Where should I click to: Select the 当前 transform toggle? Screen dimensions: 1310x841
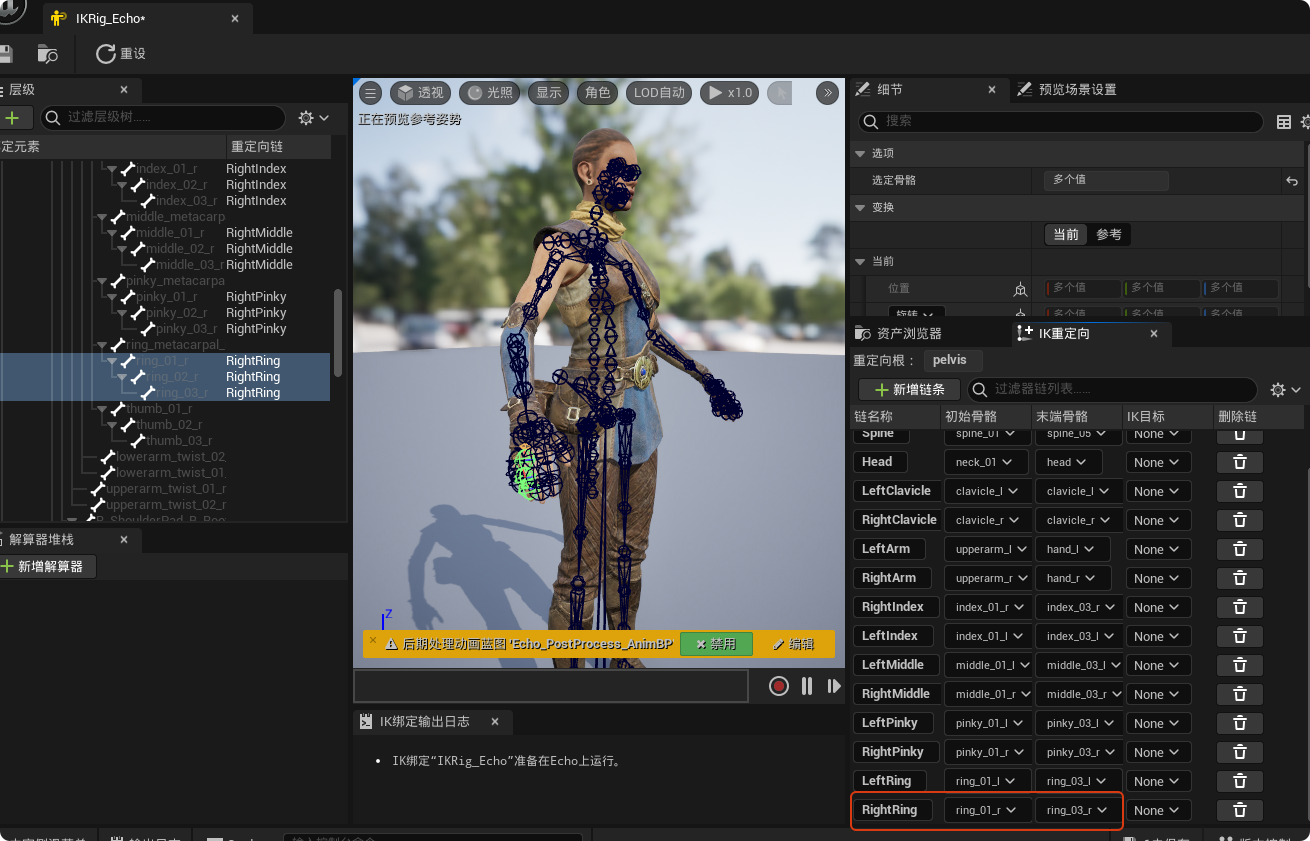(x=1066, y=234)
